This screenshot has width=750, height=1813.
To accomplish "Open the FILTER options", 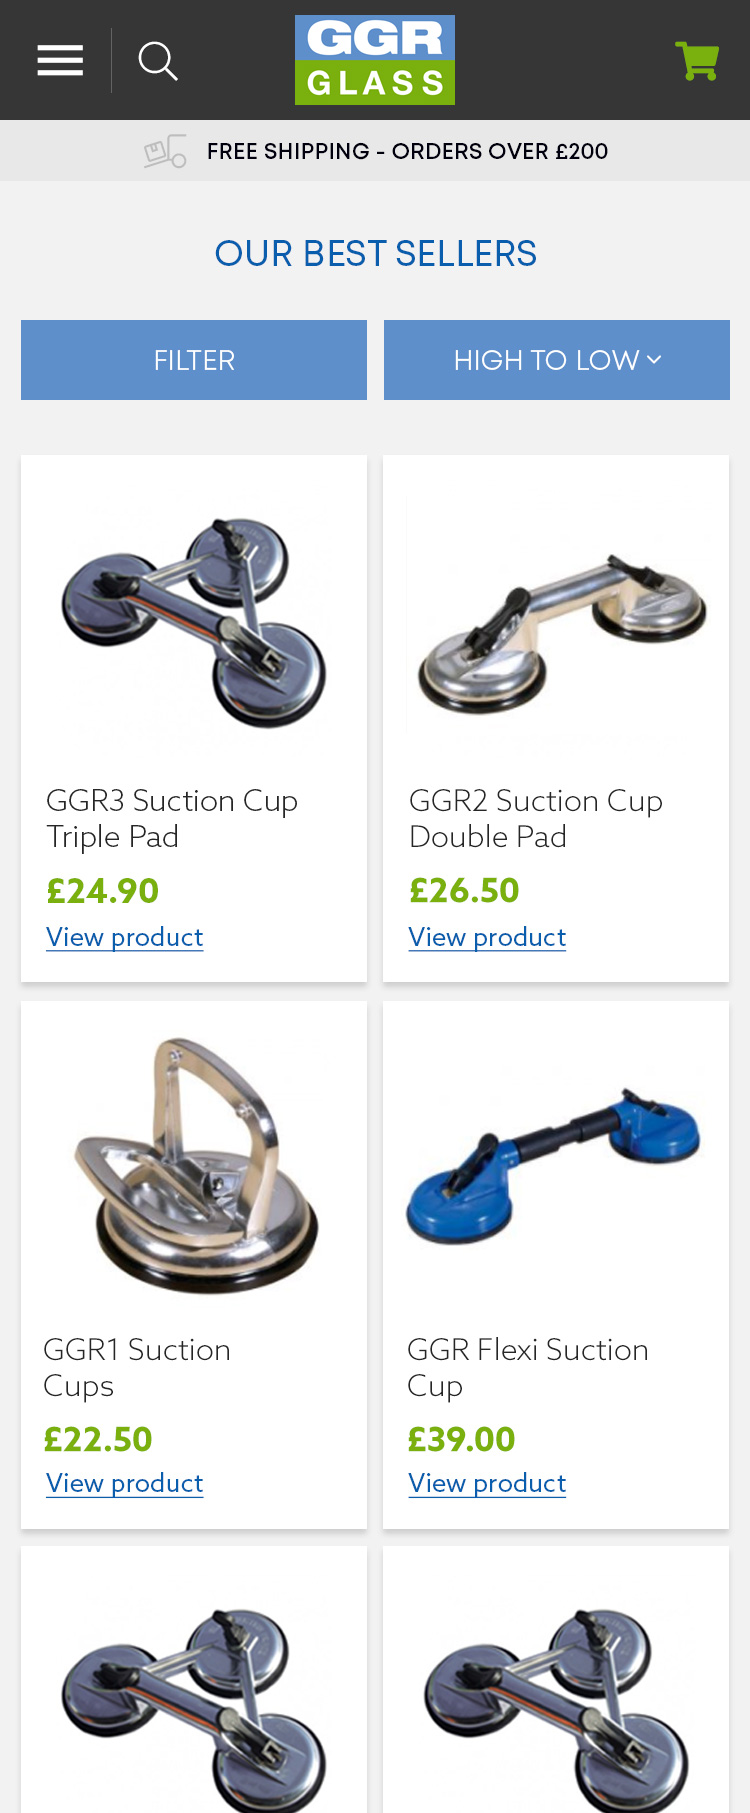I will click(x=194, y=360).
